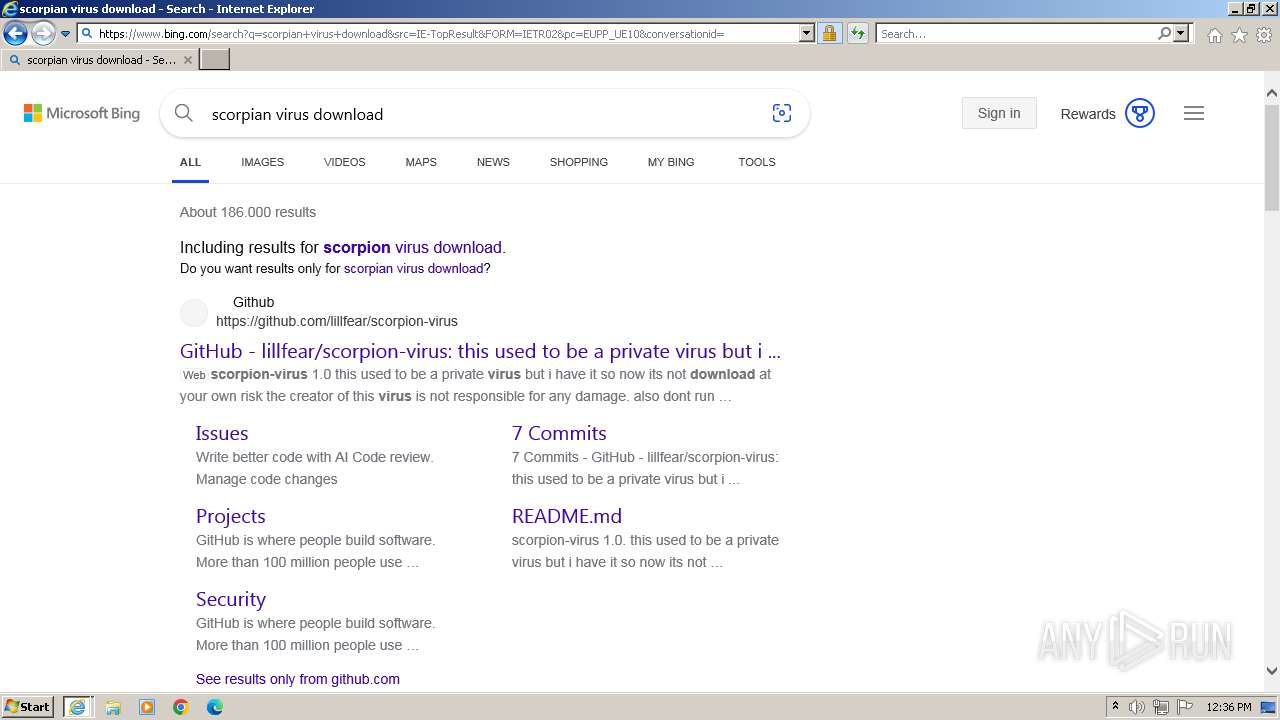Switch to the VIDEOS tab
This screenshot has width=1280, height=720.
(x=344, y=162)
